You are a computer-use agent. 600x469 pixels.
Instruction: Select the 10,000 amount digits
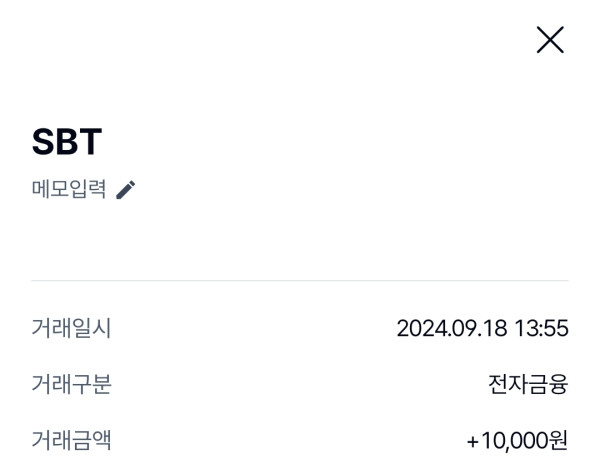click(x=515, y=440)
